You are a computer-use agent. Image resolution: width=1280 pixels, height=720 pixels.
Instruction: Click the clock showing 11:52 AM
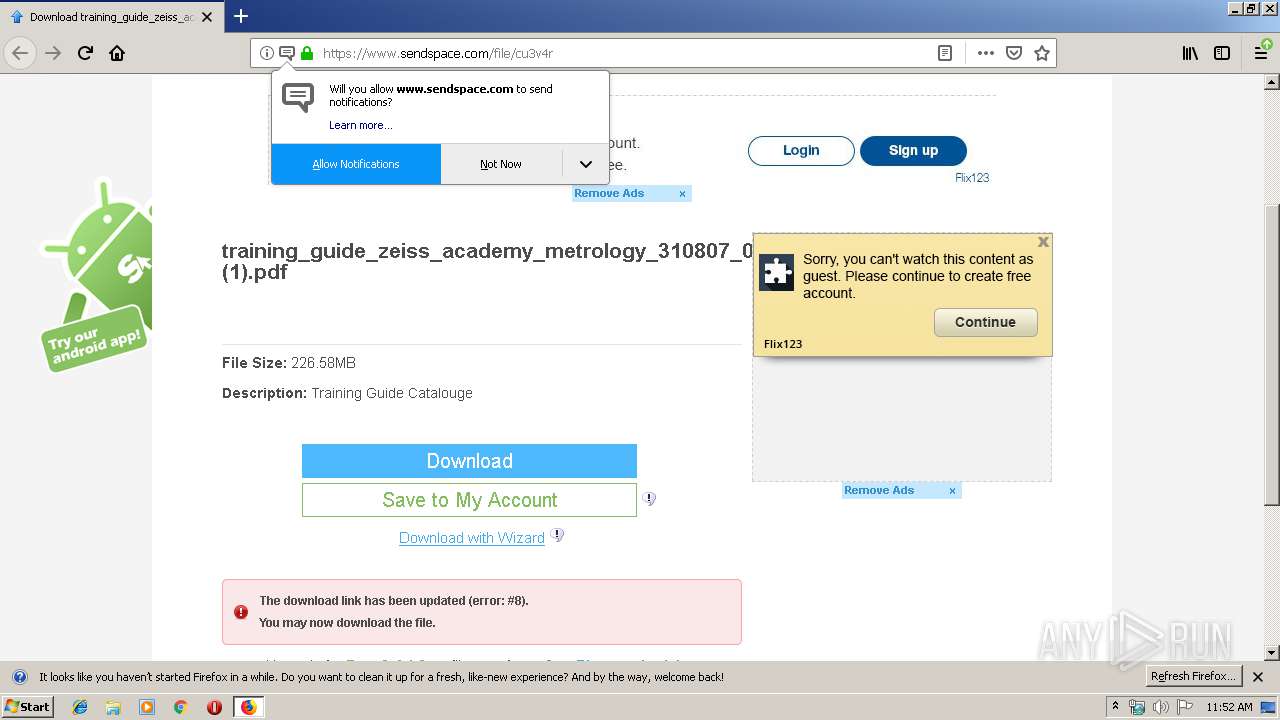click(x=1229, y=707)
